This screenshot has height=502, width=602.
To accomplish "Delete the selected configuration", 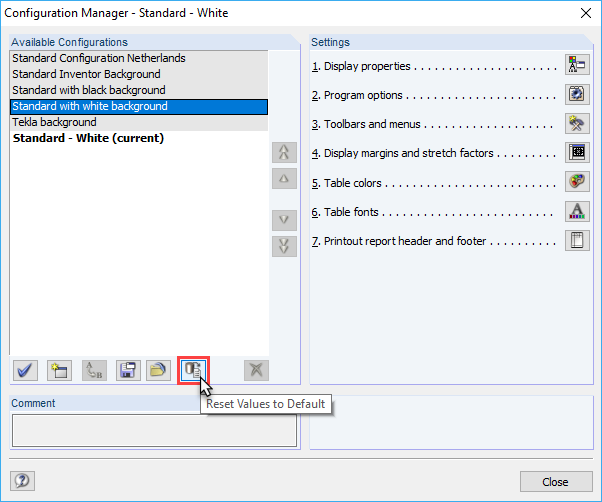I will pos(256,370).
